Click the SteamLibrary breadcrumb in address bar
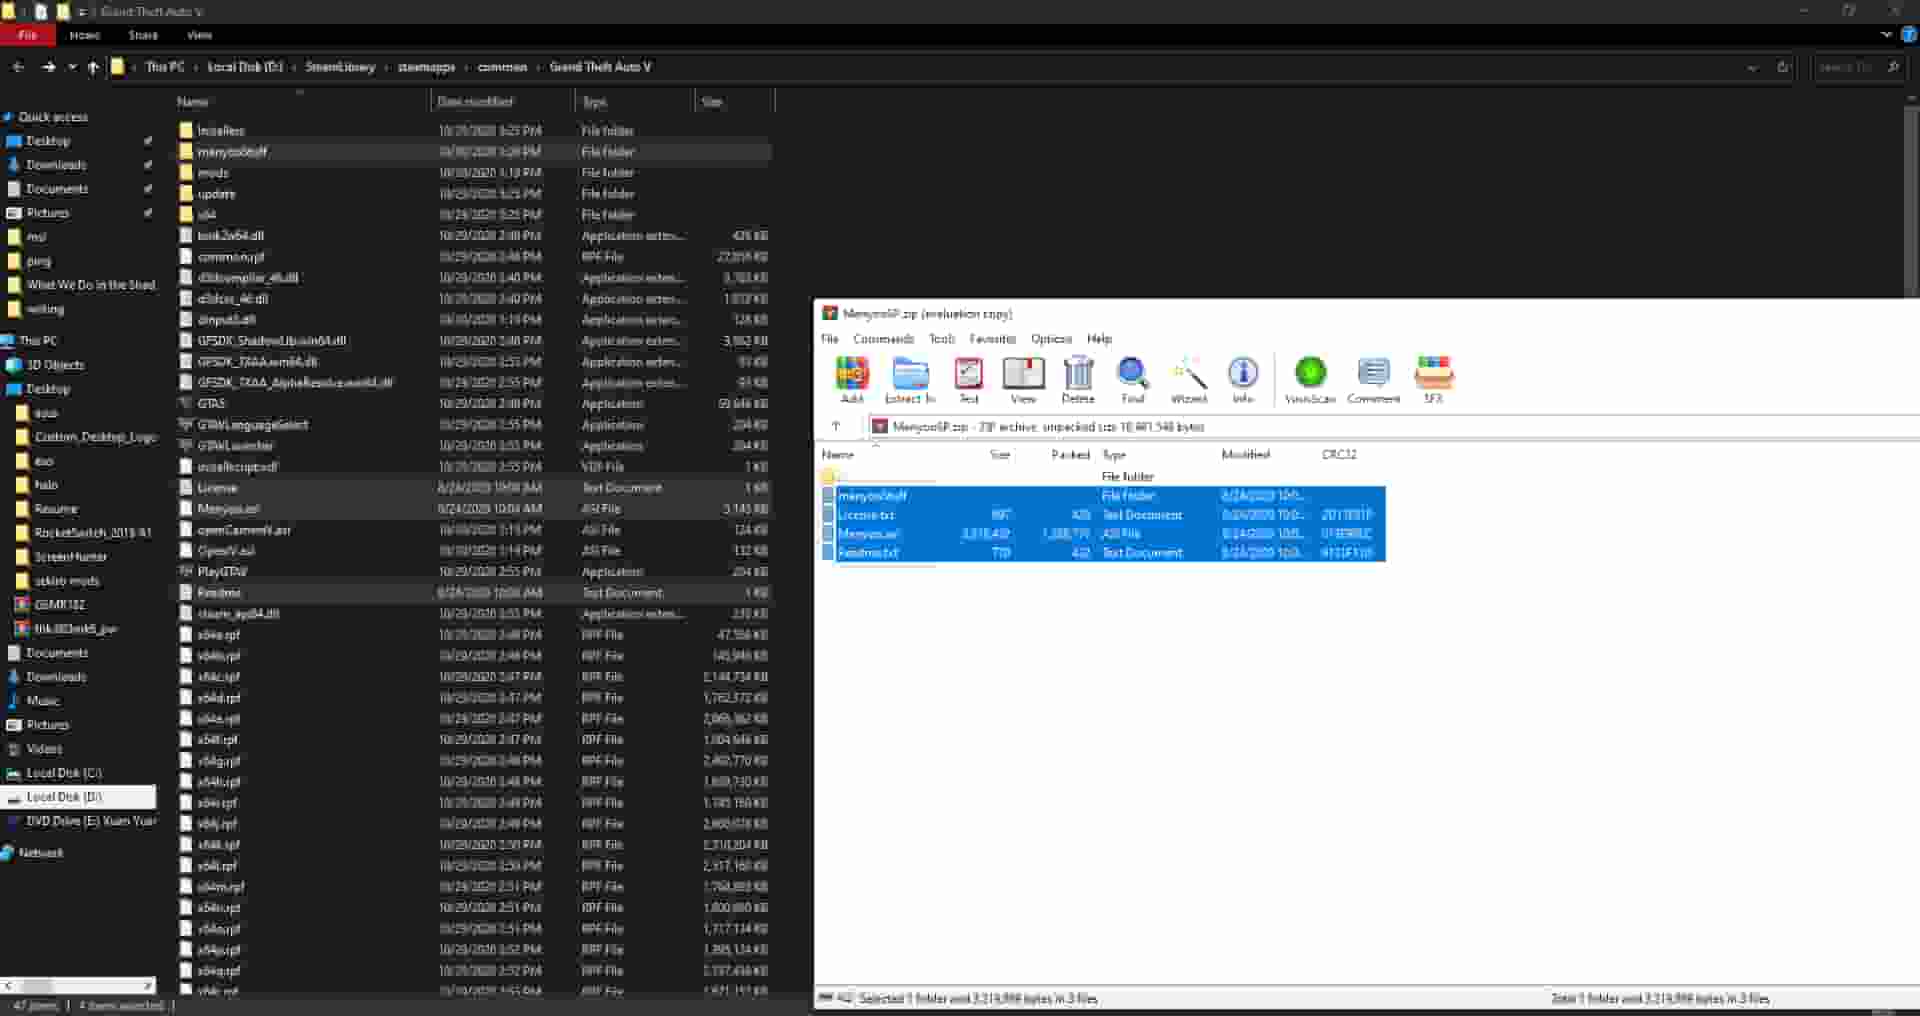This screenshot has height=1016, width=1920. click(x=340, y=67)
